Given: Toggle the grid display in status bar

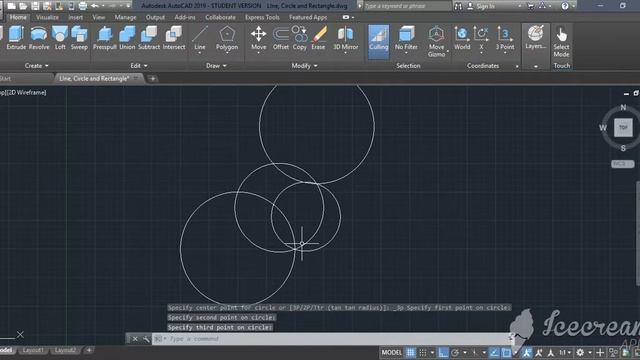Looking at the screenshot, I should [x=411, y=352].
